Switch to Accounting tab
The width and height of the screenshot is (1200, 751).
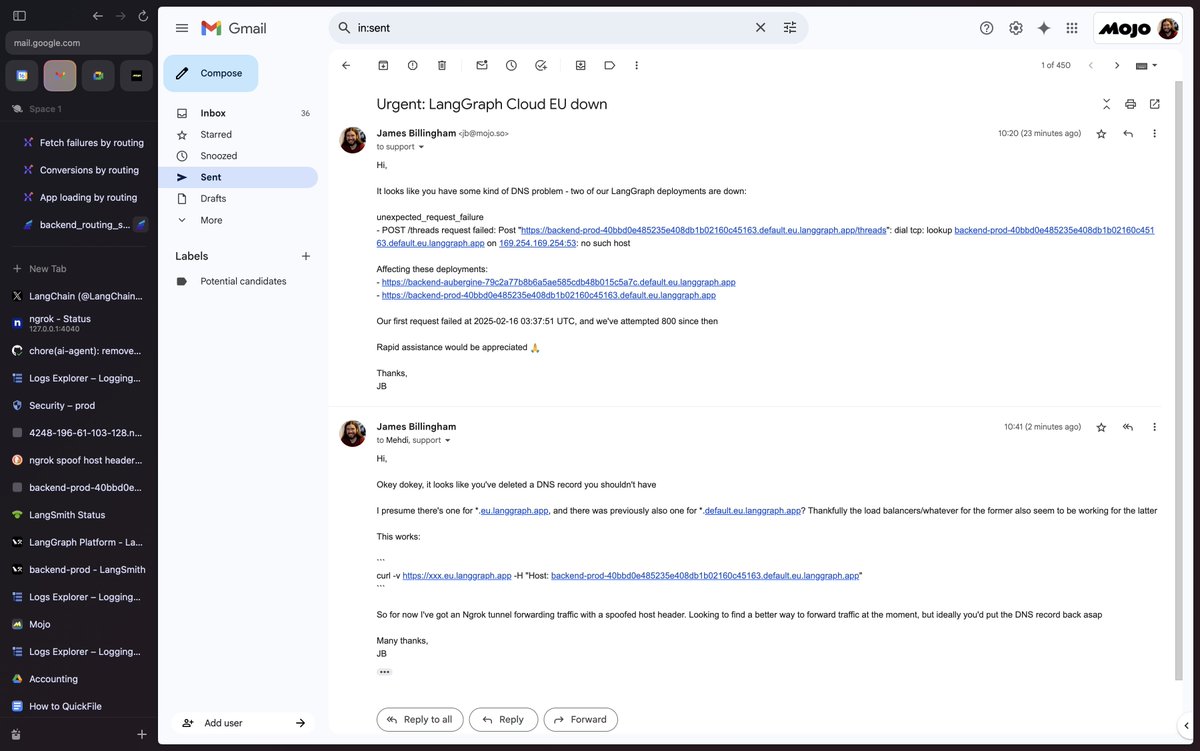(79, 679)
